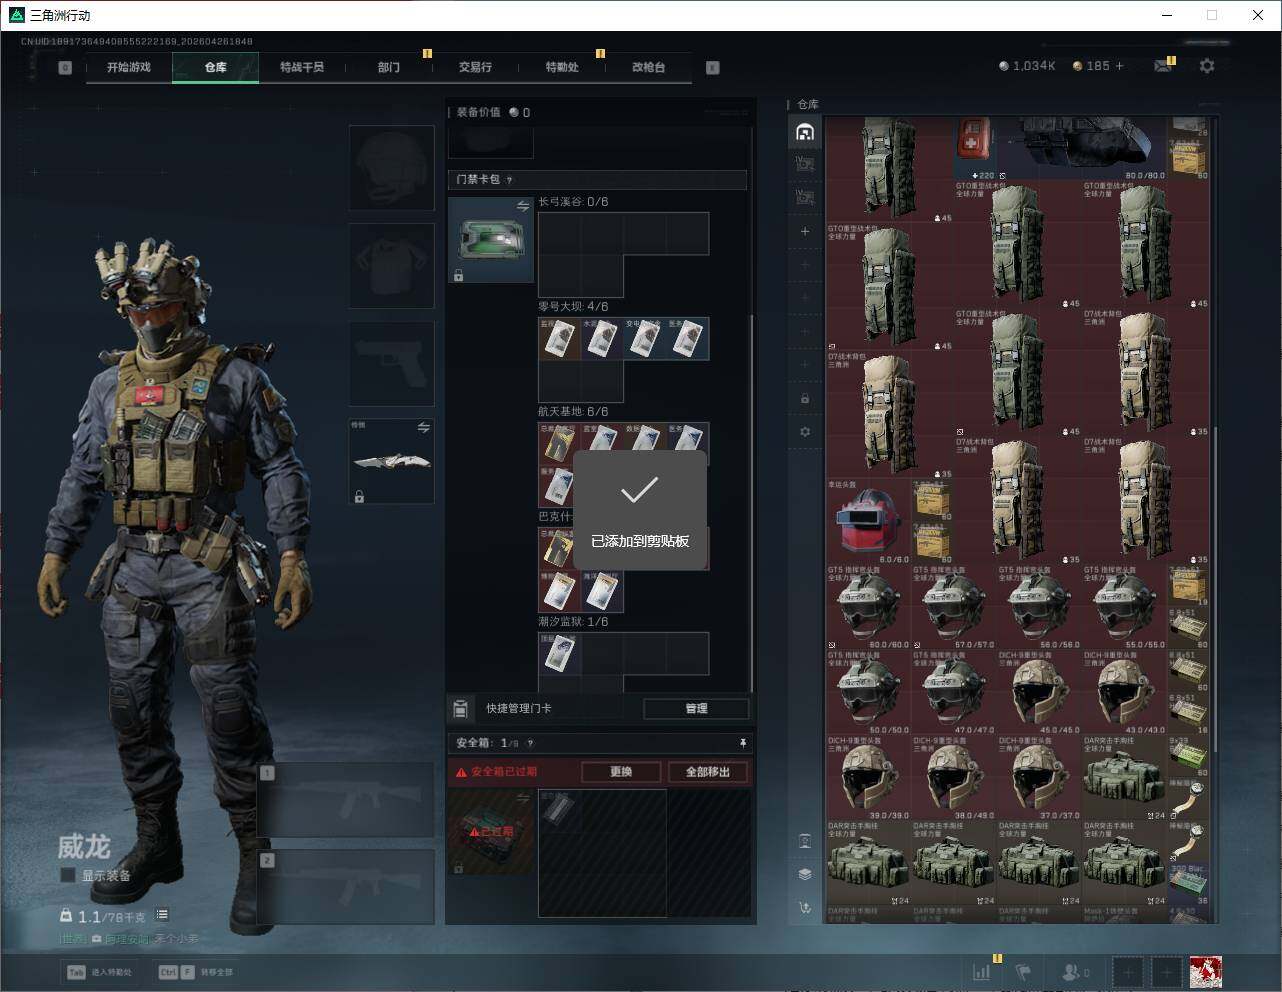
Task: Click the 全部移出 button
Action: 708,772
